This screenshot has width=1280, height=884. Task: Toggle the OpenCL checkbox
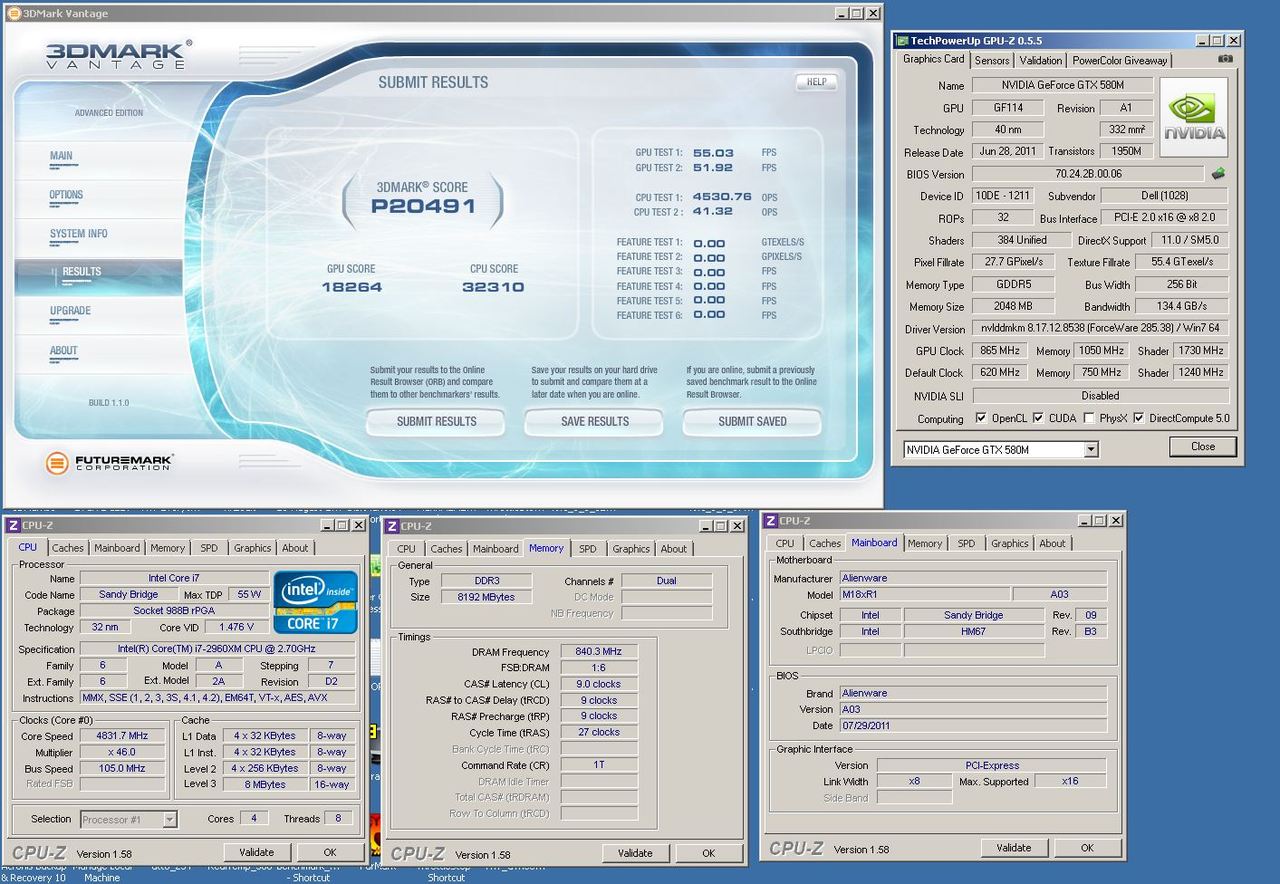[981, 418]
